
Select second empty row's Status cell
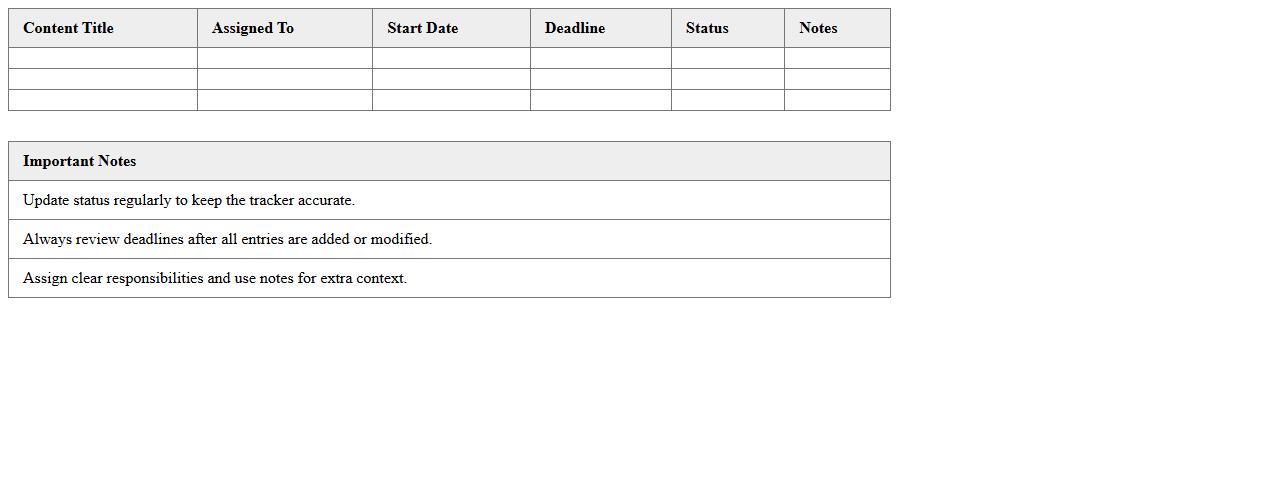(727, 79)
